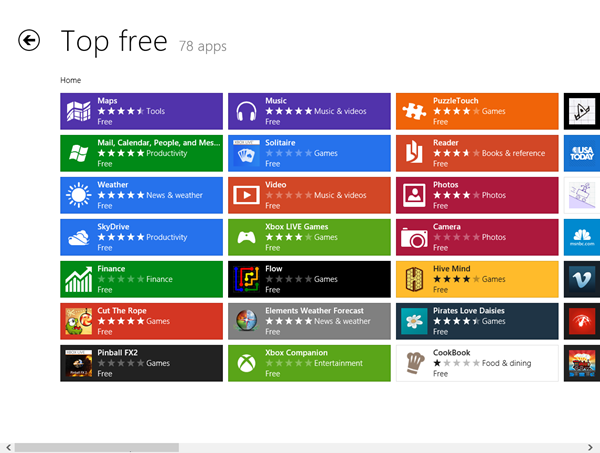The height and width of the screenshot is (453, 600).
Task: Click the horizontal scrollbar thumb
Action: tap(97, 447)
